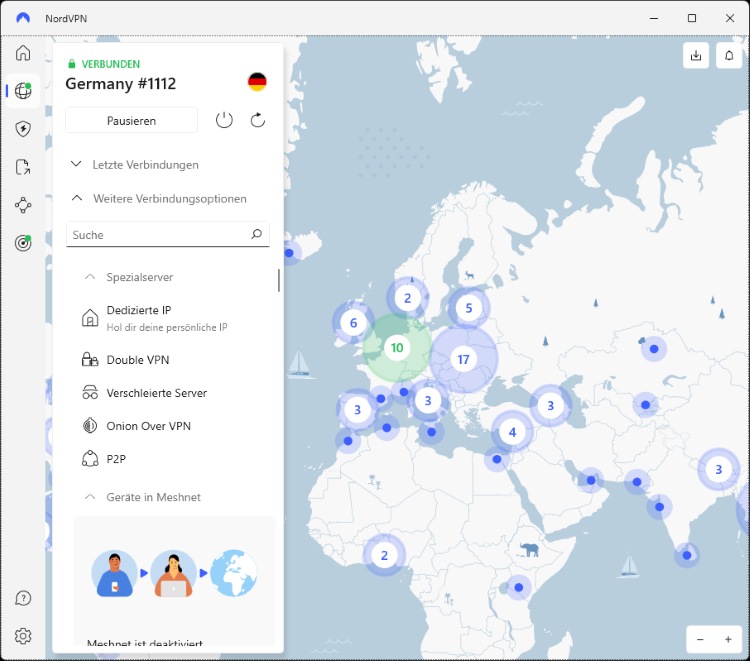Viewport: 750px width, 661px height.
Task: Click the 17 server cluster on map
Action: [463, 359]
